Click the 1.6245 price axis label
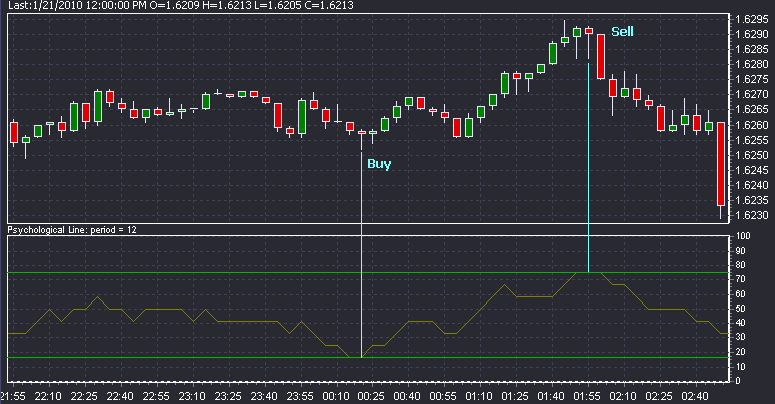Viewport: 775px width, 404px height. [x=752, y=170]
